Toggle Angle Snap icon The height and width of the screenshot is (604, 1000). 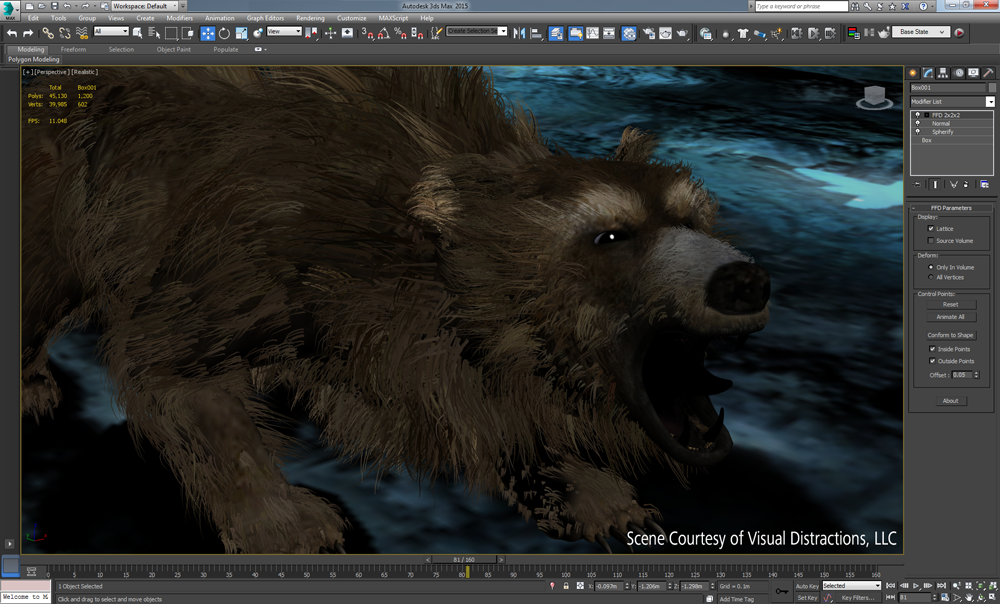click(x=384, y=33)
